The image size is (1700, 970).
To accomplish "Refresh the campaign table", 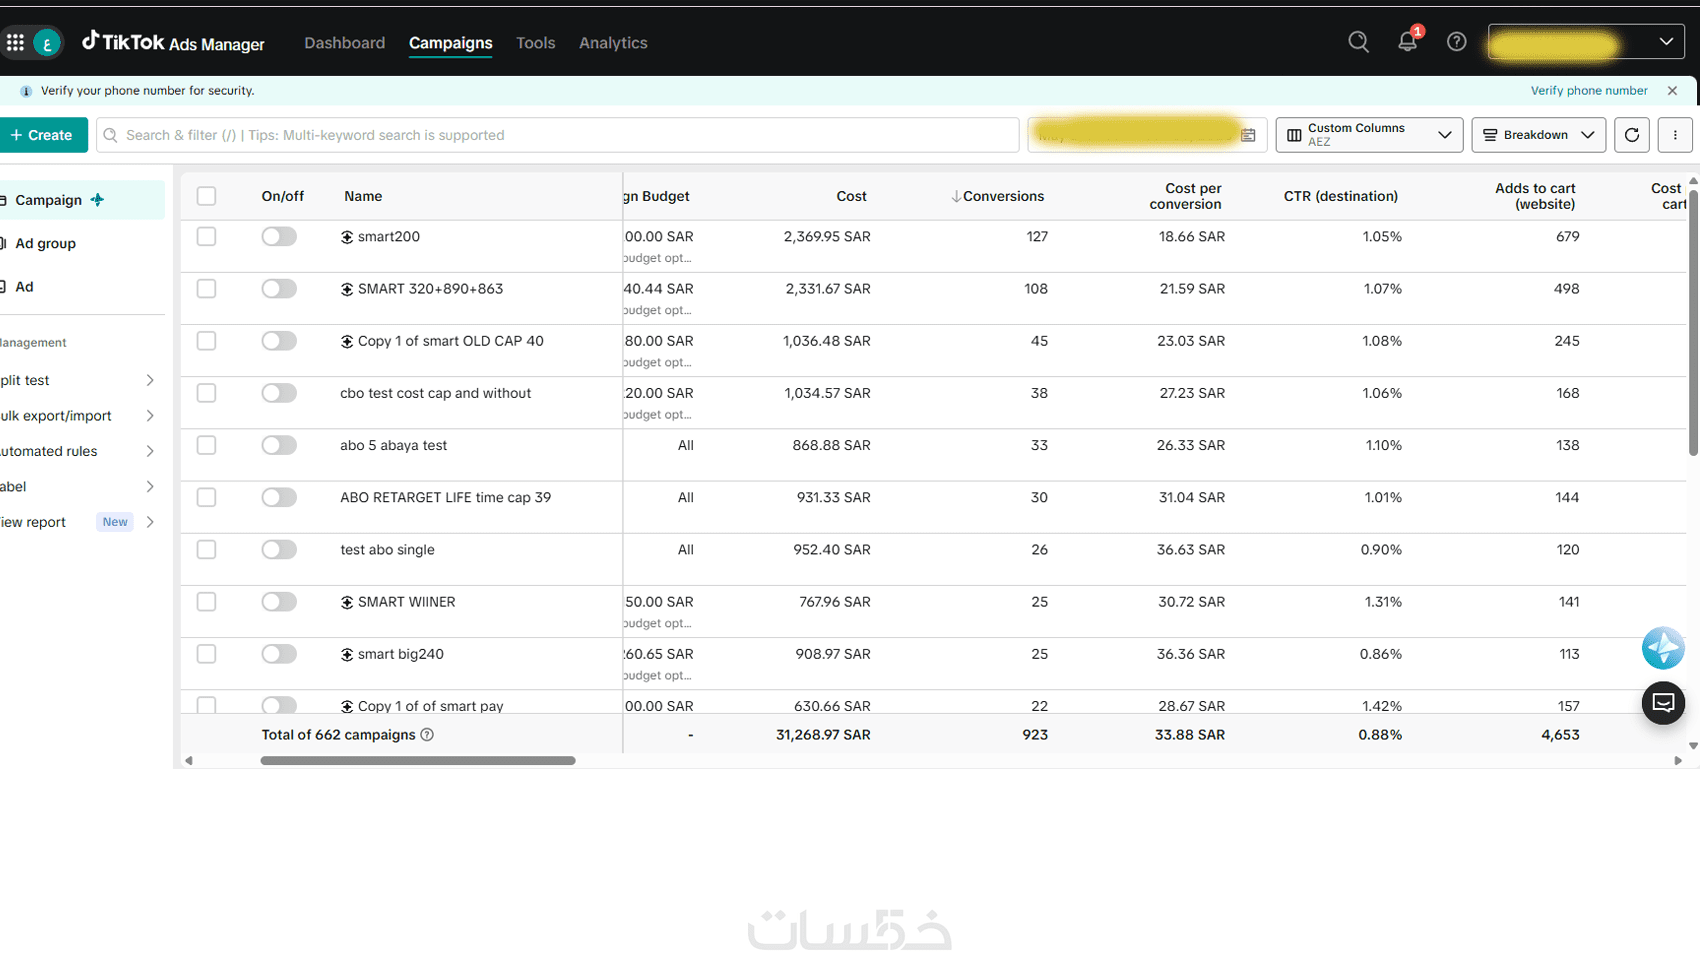I will pyautogui.click(x=1632, y=135).
